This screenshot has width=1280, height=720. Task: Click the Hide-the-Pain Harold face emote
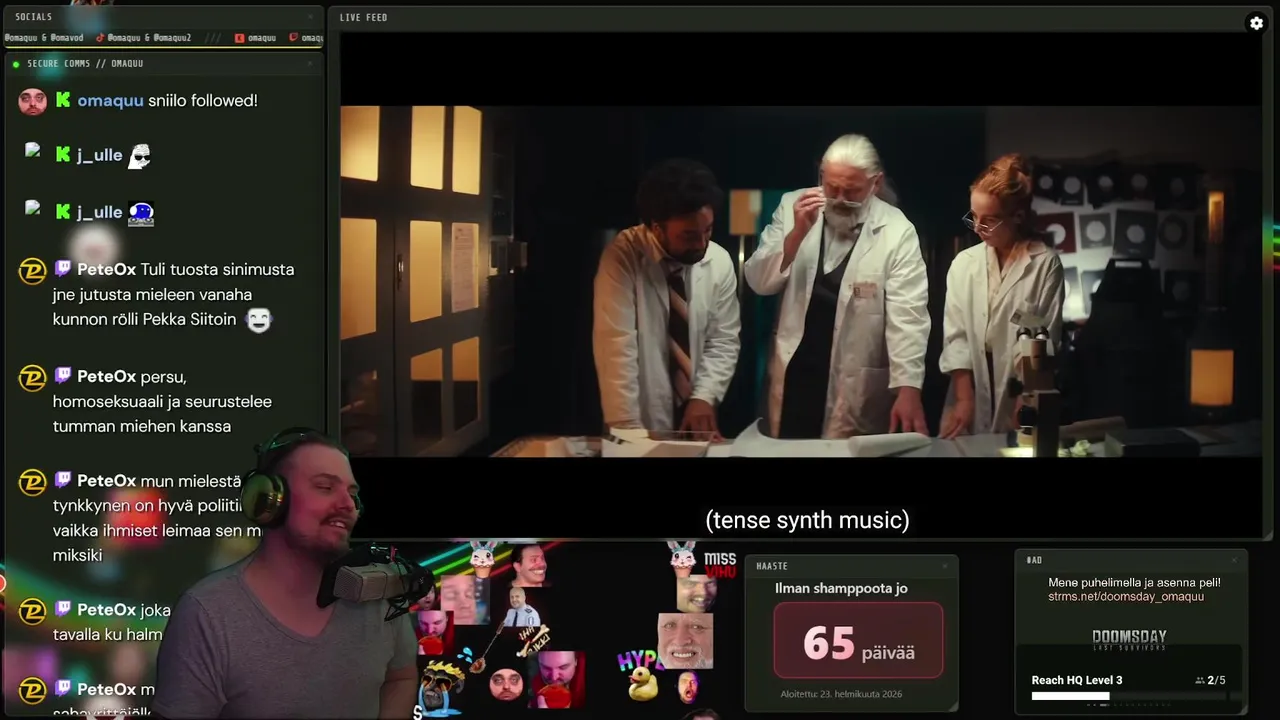pos(685,641)
